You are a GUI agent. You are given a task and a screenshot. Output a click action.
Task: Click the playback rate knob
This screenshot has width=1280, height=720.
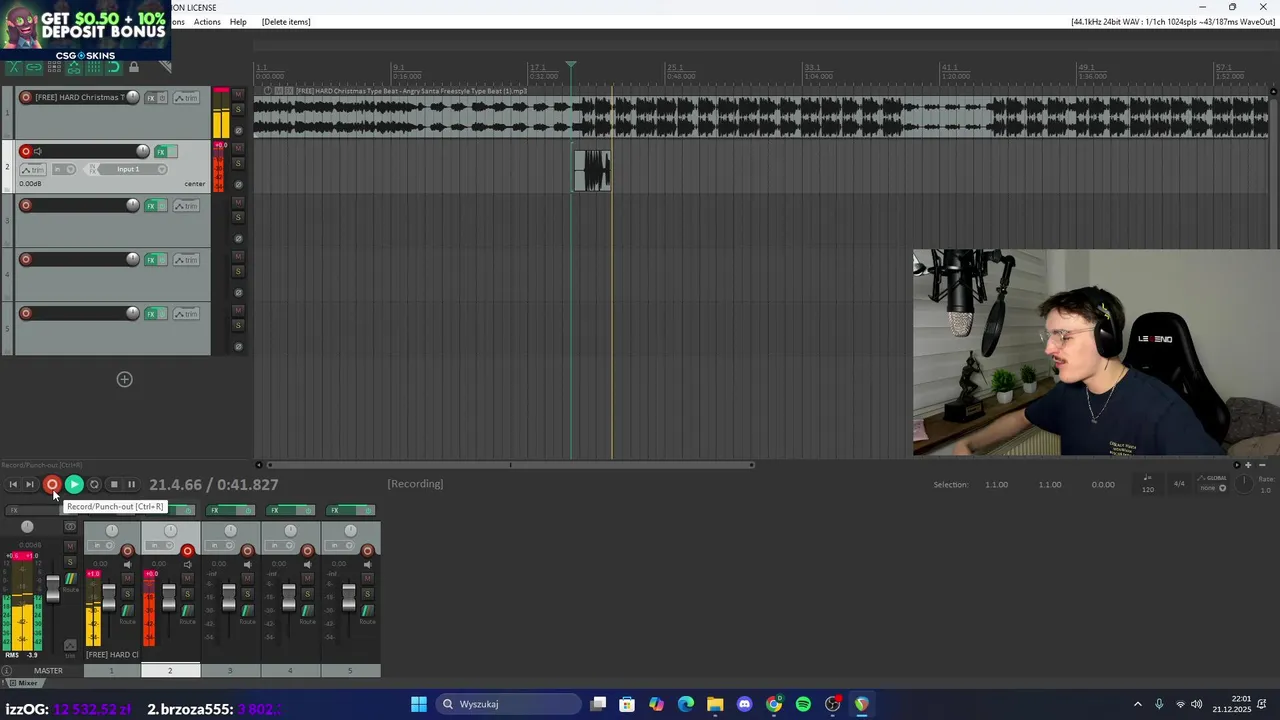[x=1244, y=484]
